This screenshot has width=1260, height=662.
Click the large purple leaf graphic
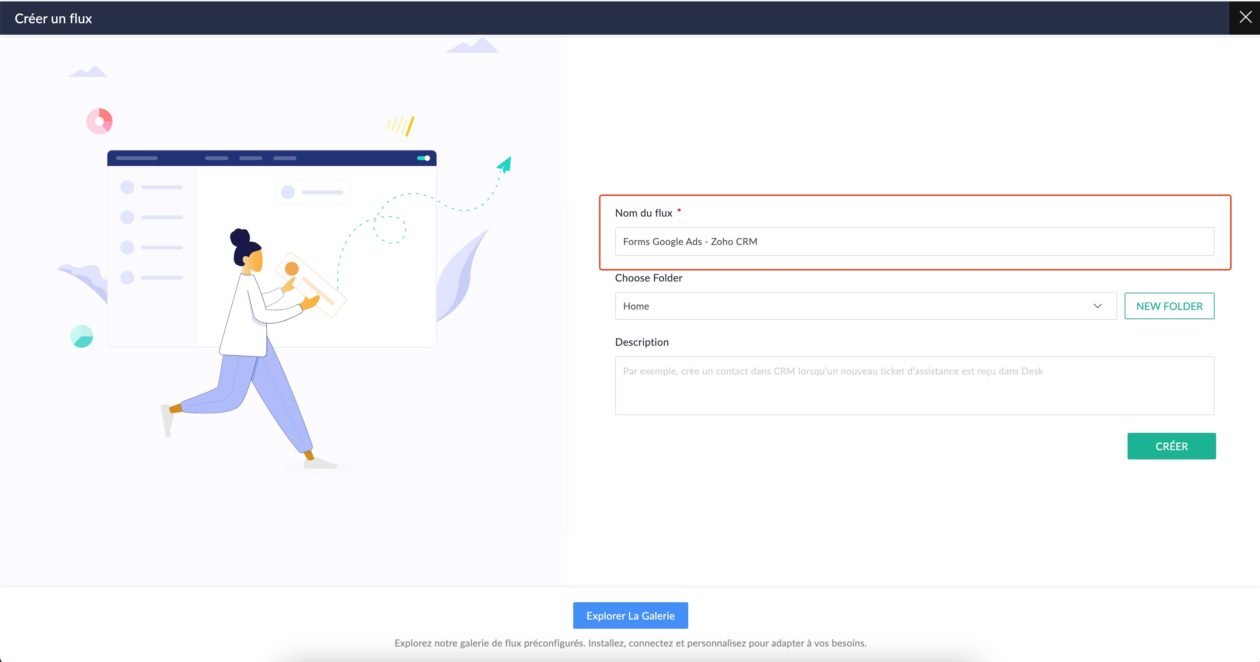460,275
